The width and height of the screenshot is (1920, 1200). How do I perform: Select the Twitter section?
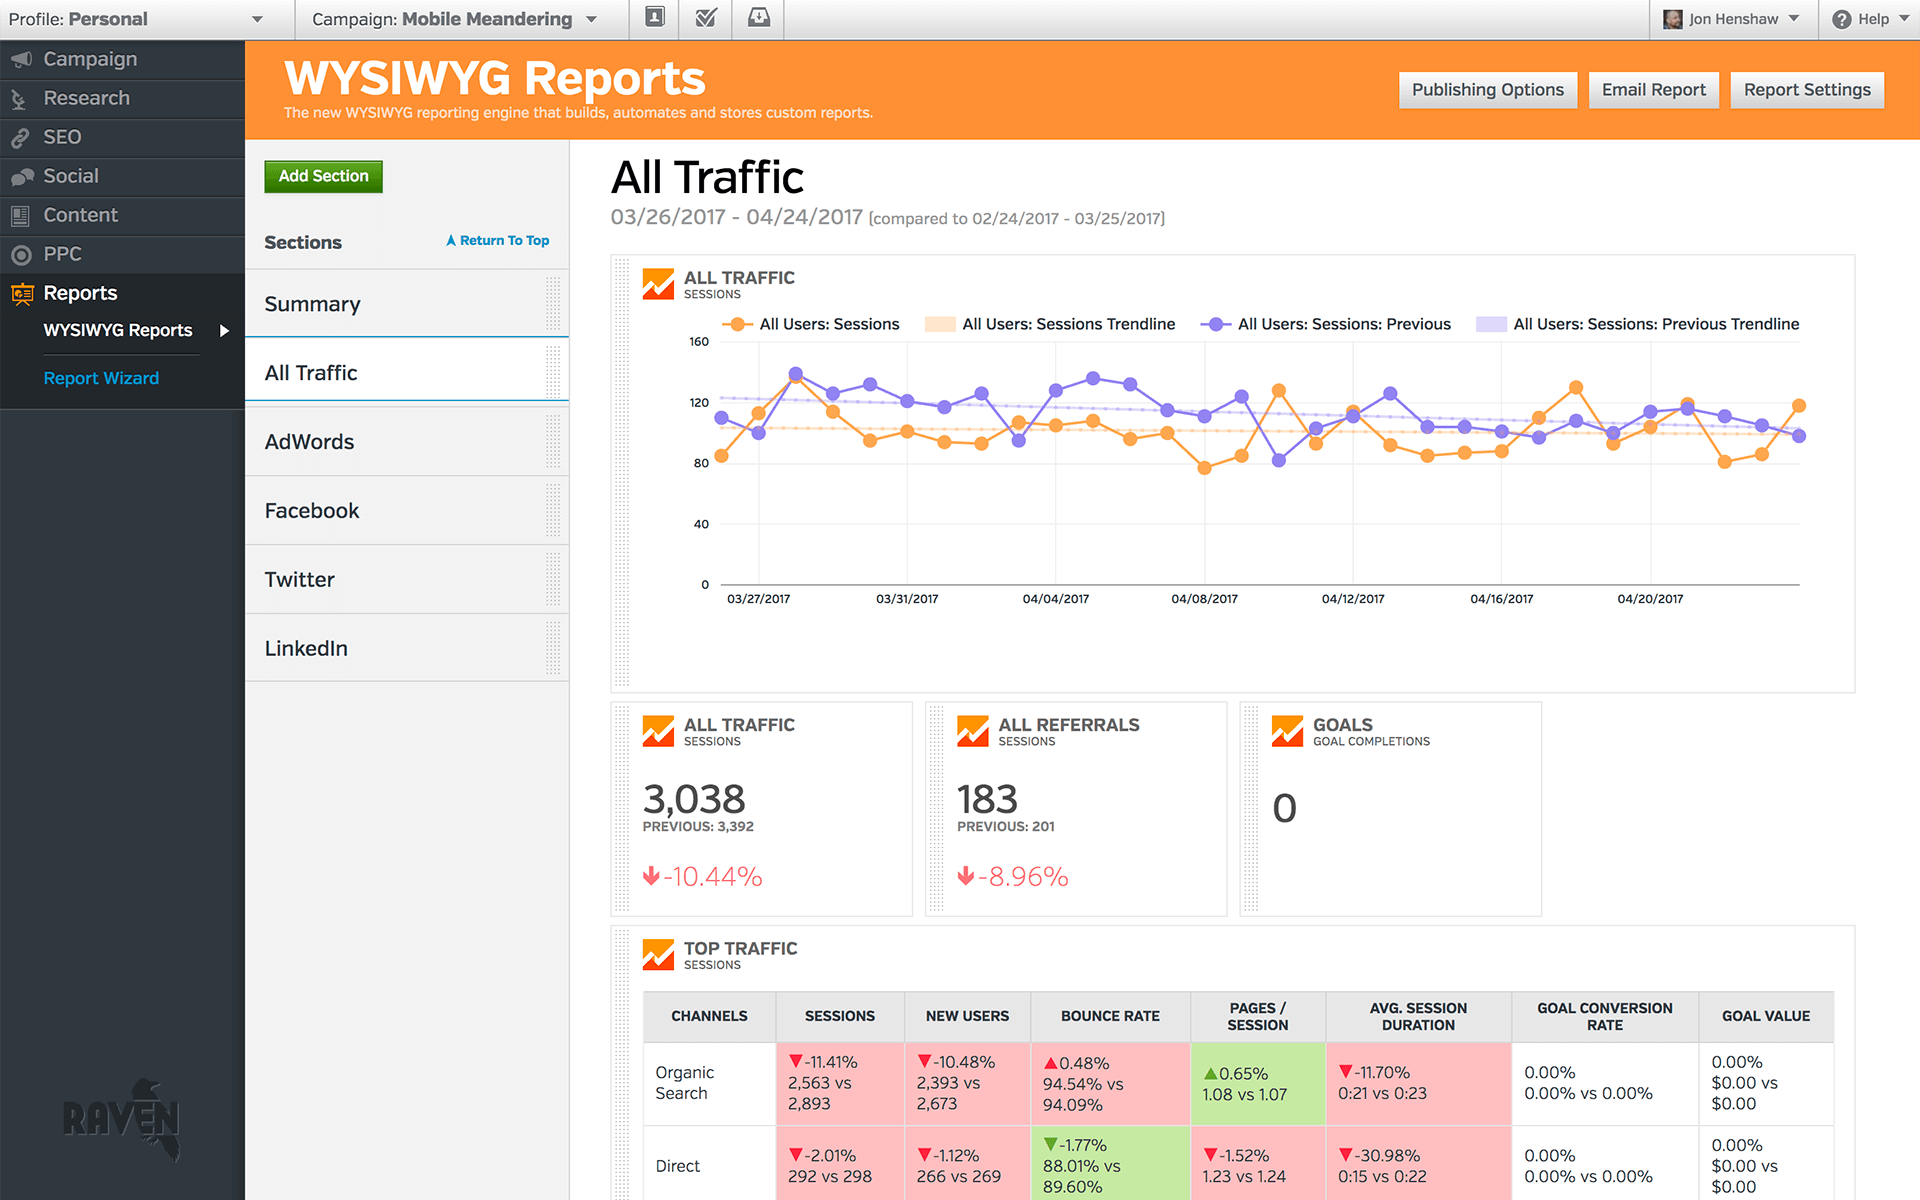pos(407,580)
